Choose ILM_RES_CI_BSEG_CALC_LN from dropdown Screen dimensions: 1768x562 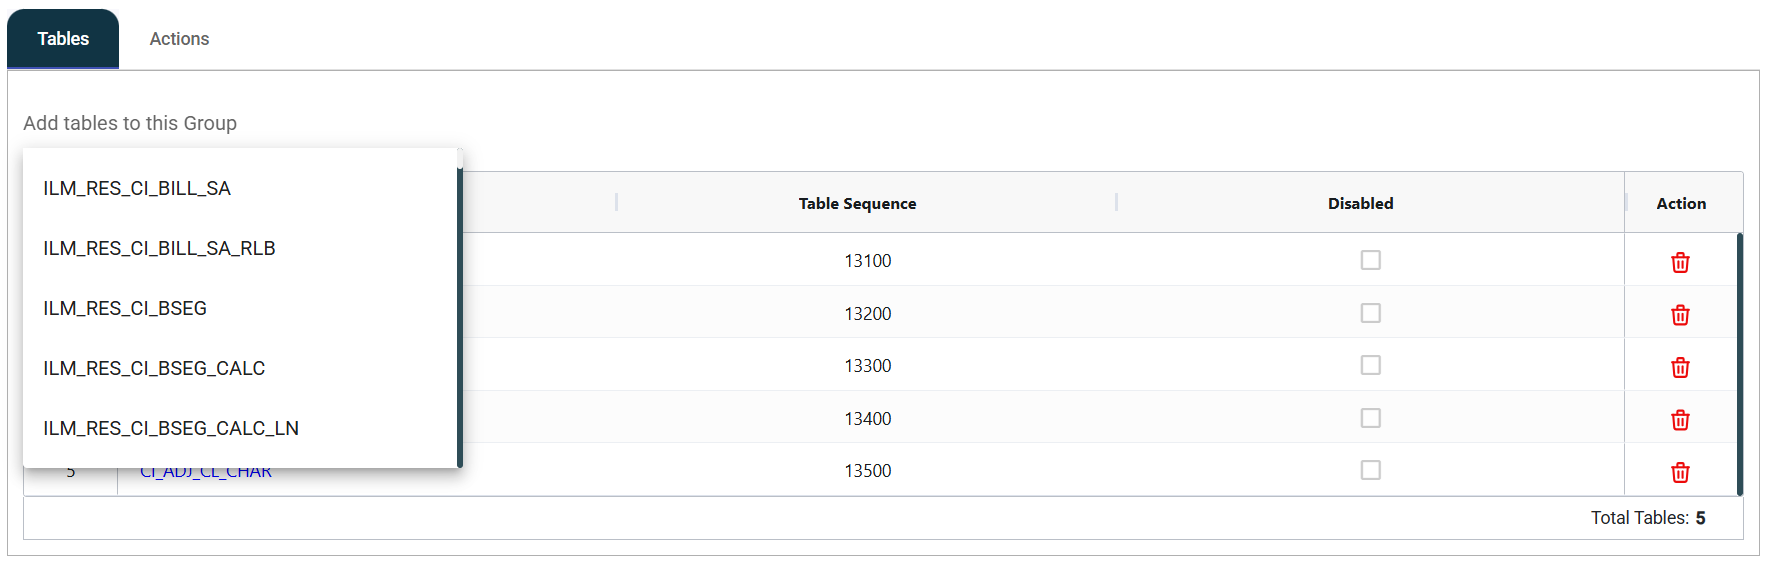click(x=171, y=428)
